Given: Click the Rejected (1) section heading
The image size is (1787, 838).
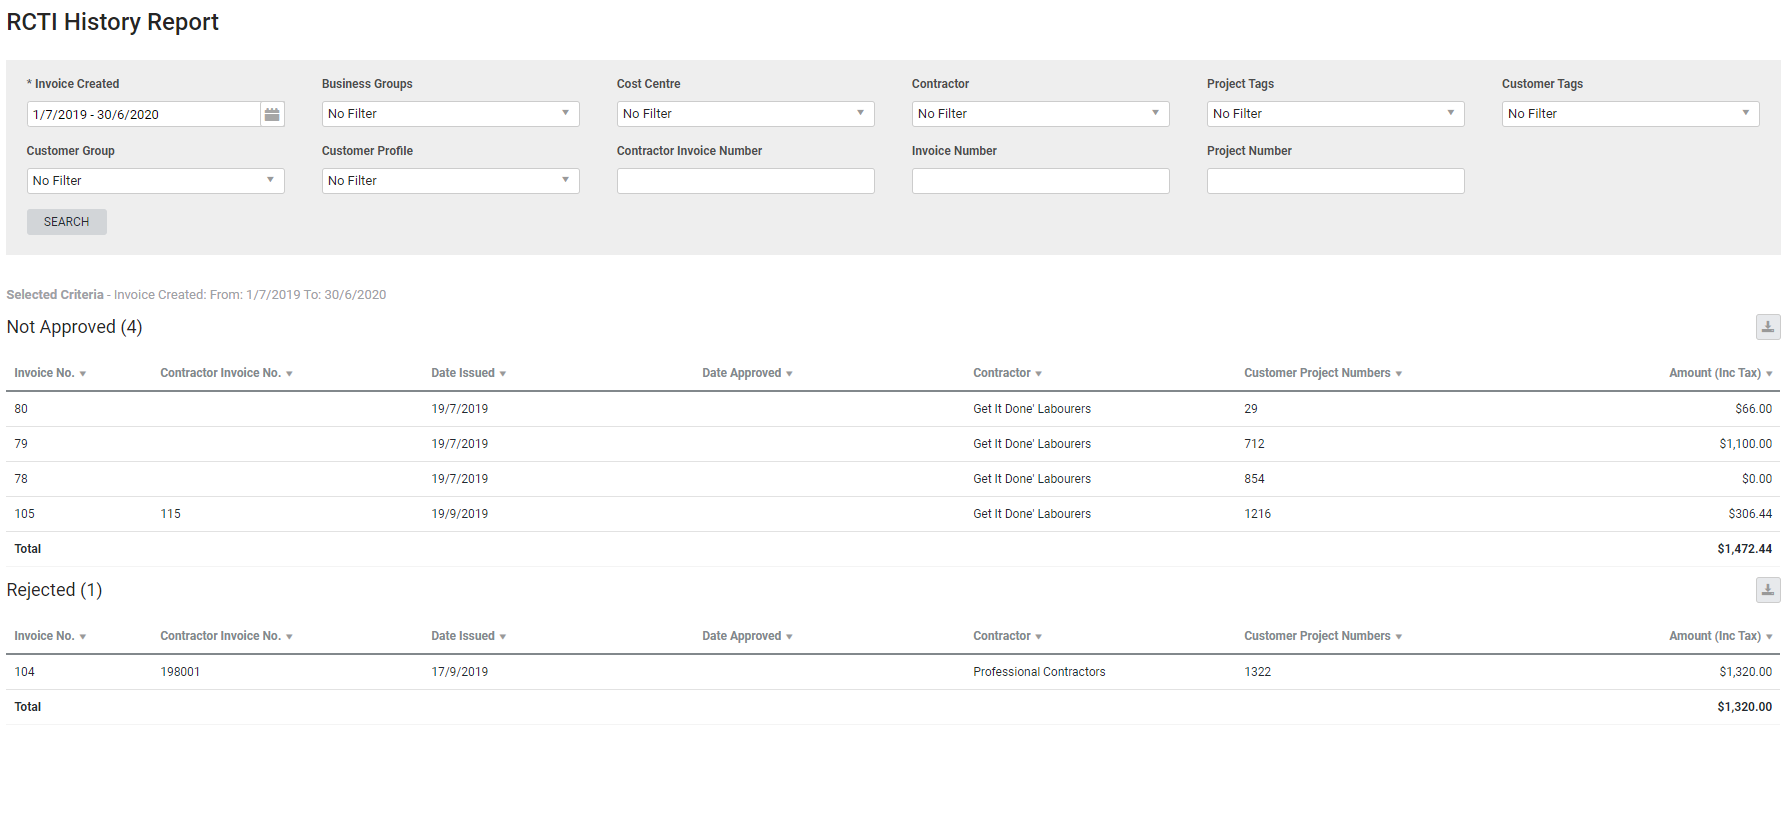Looking at the screenshot, I should 54,590.
